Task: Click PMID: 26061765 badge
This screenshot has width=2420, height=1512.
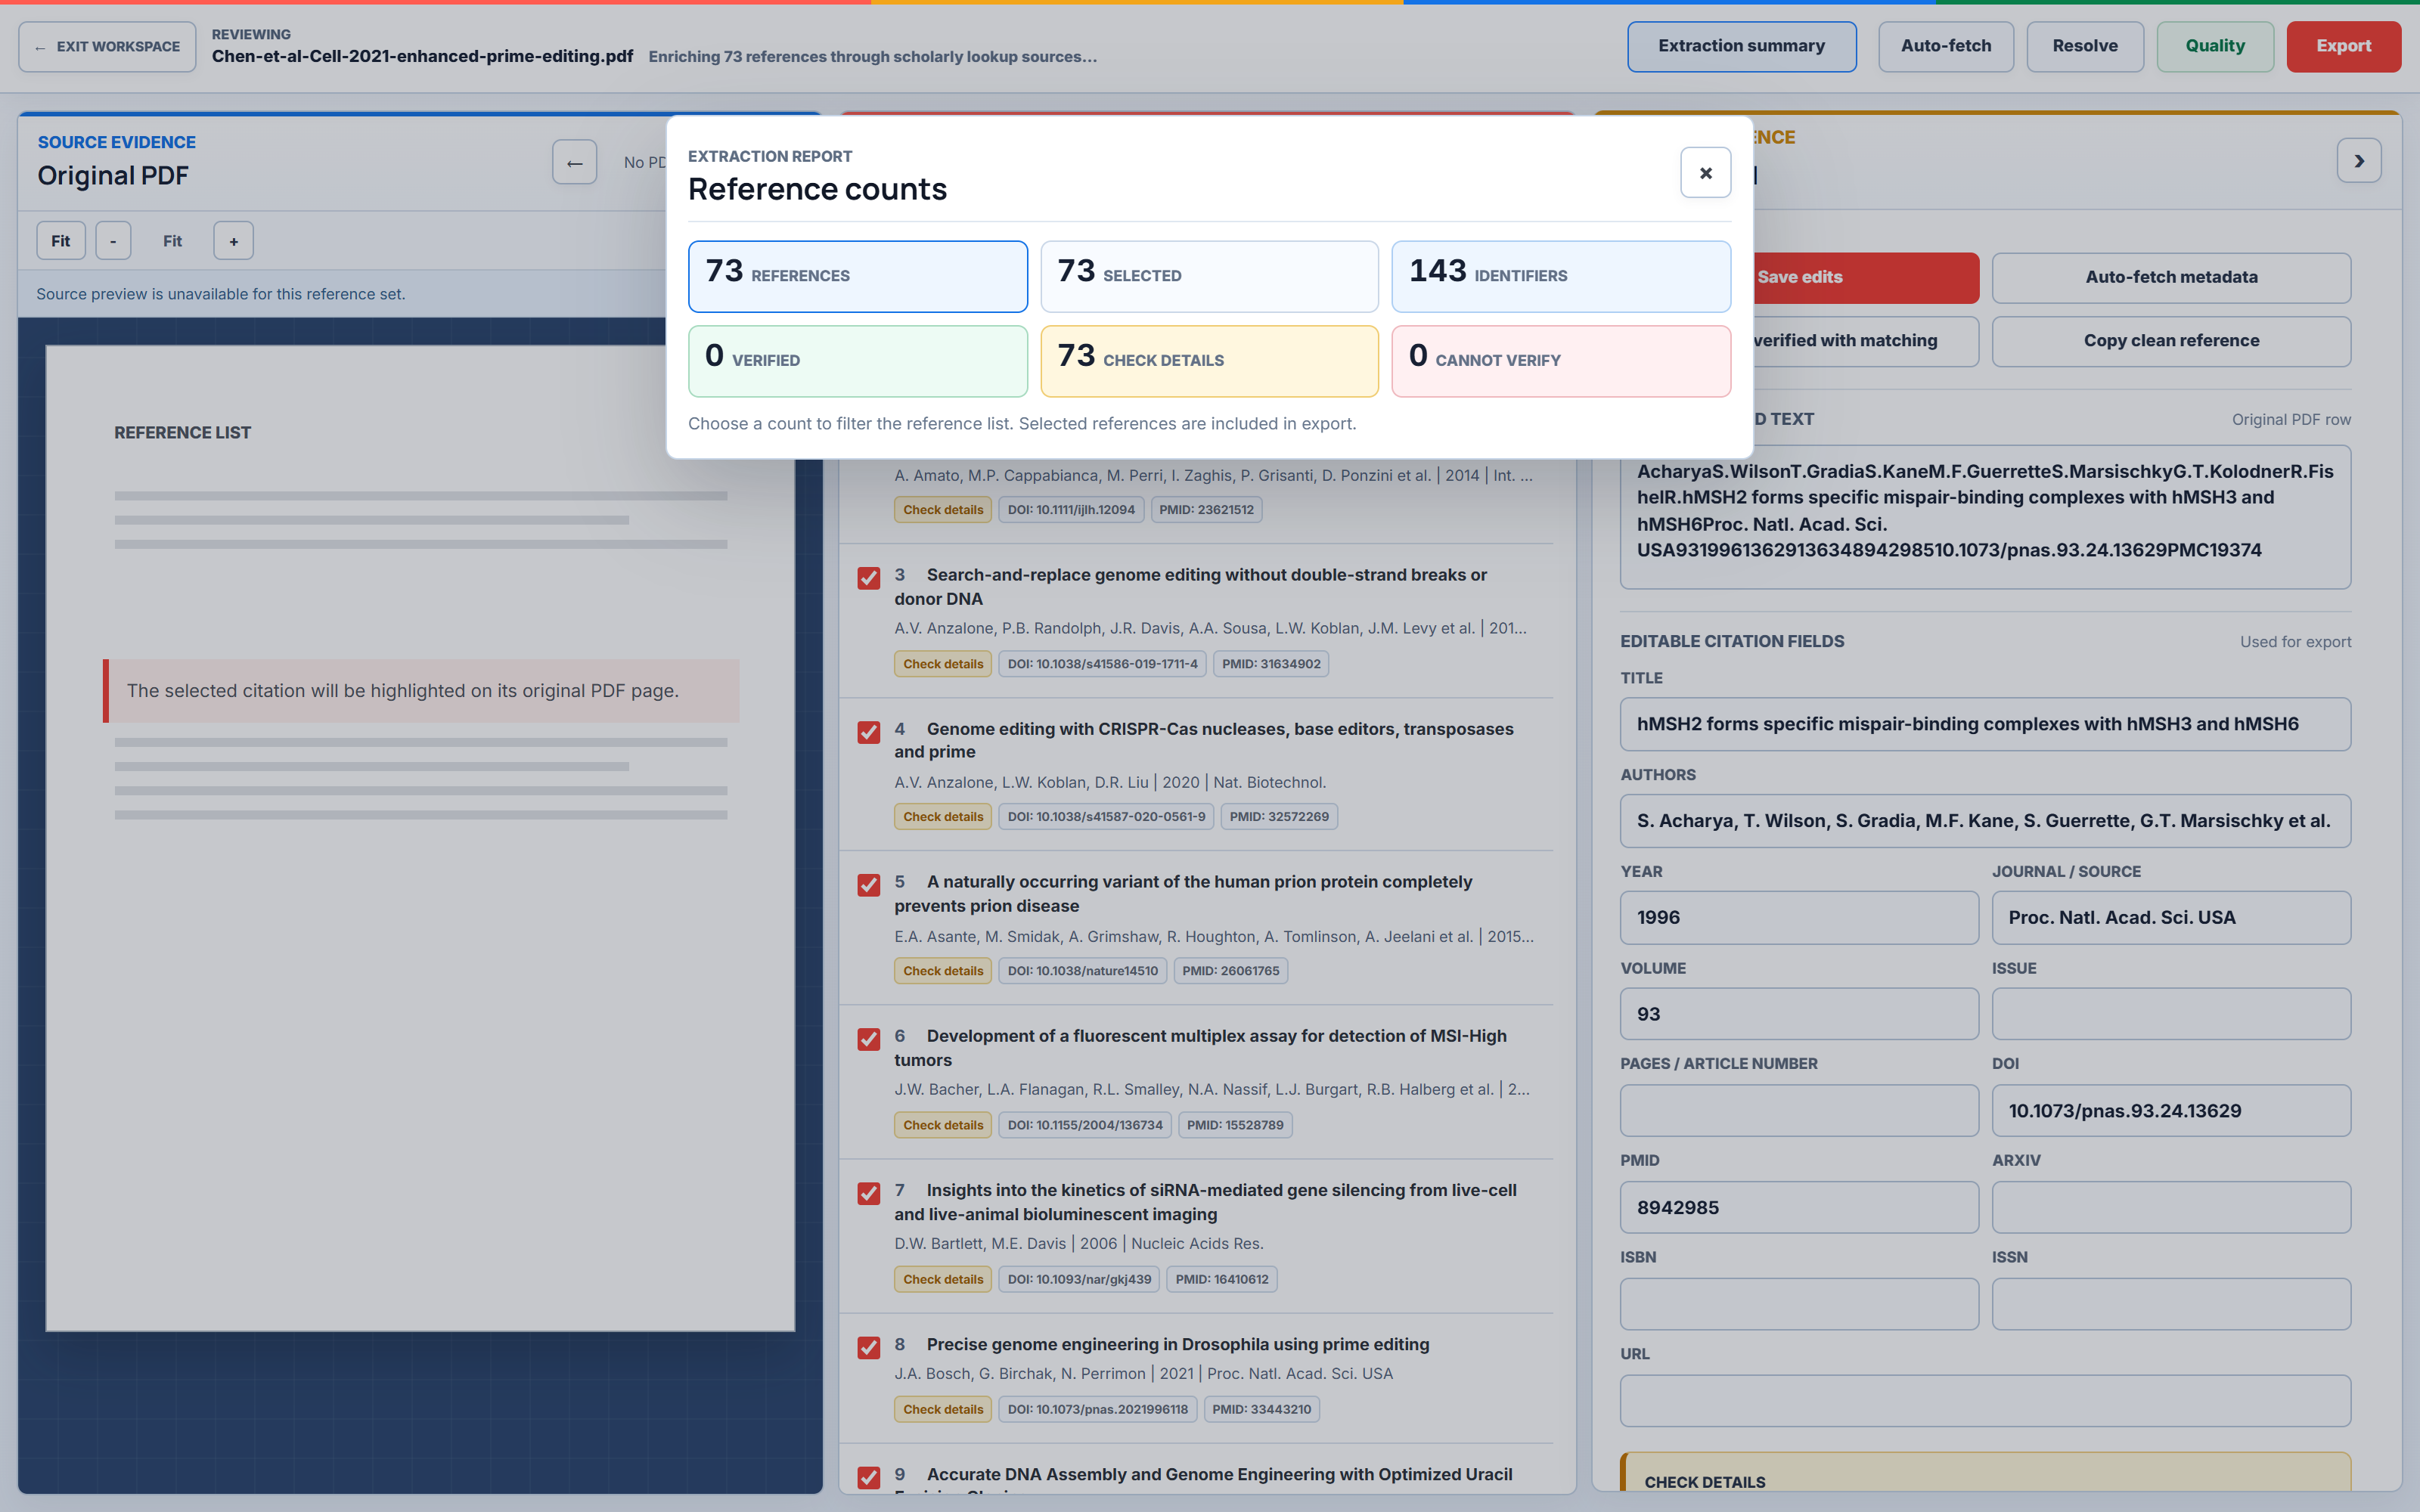Action: coord(1230,971)
